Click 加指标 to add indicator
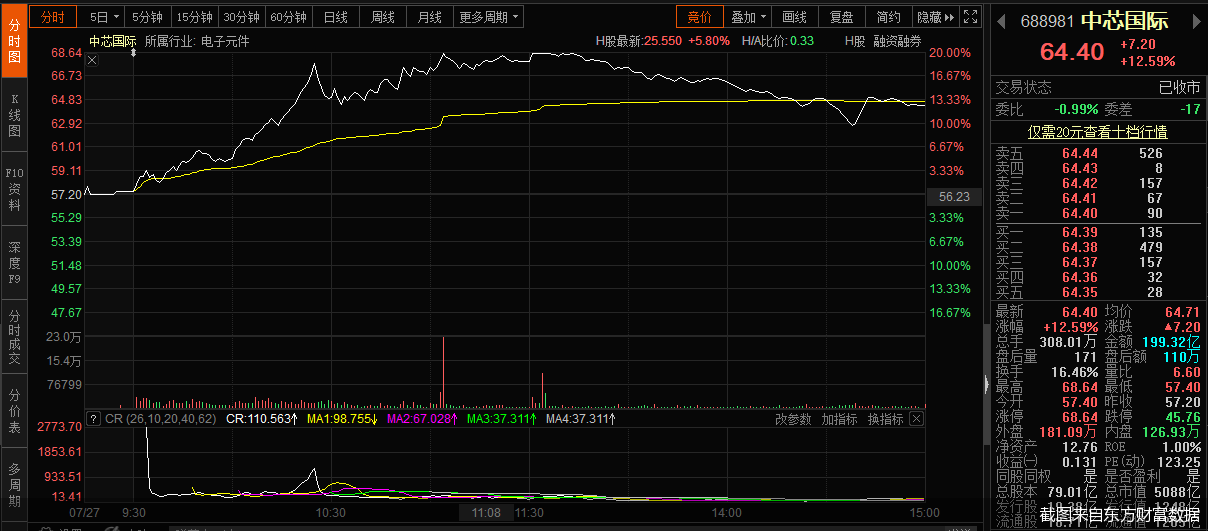1208x531 pixels. pos(840,419)
